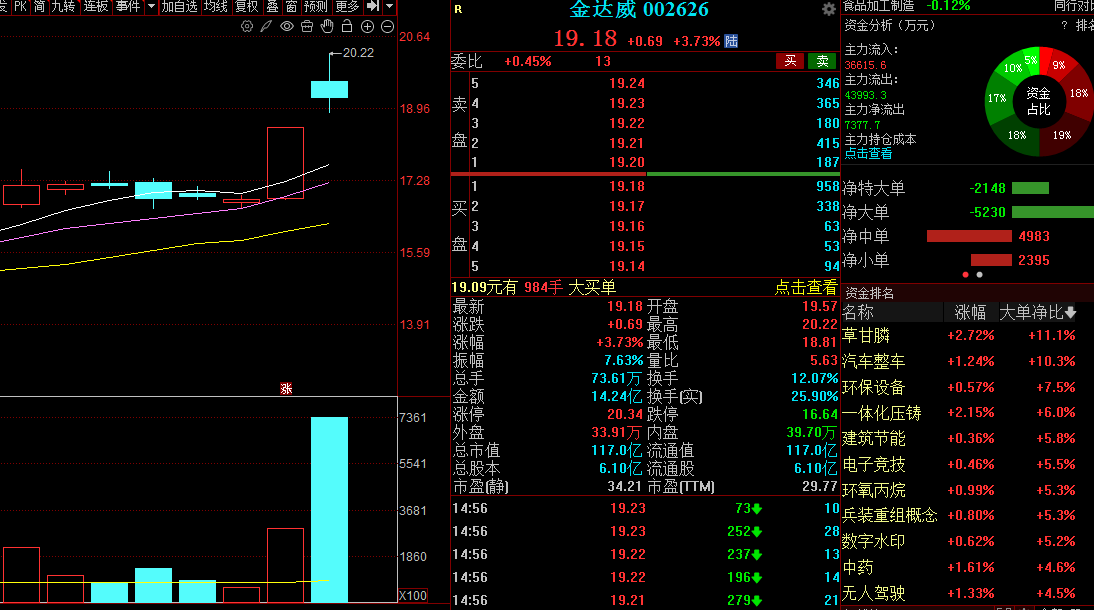Click the first red page indicator dot
The height and width of the screenshot is (610, 1094).
pos(966,275)
